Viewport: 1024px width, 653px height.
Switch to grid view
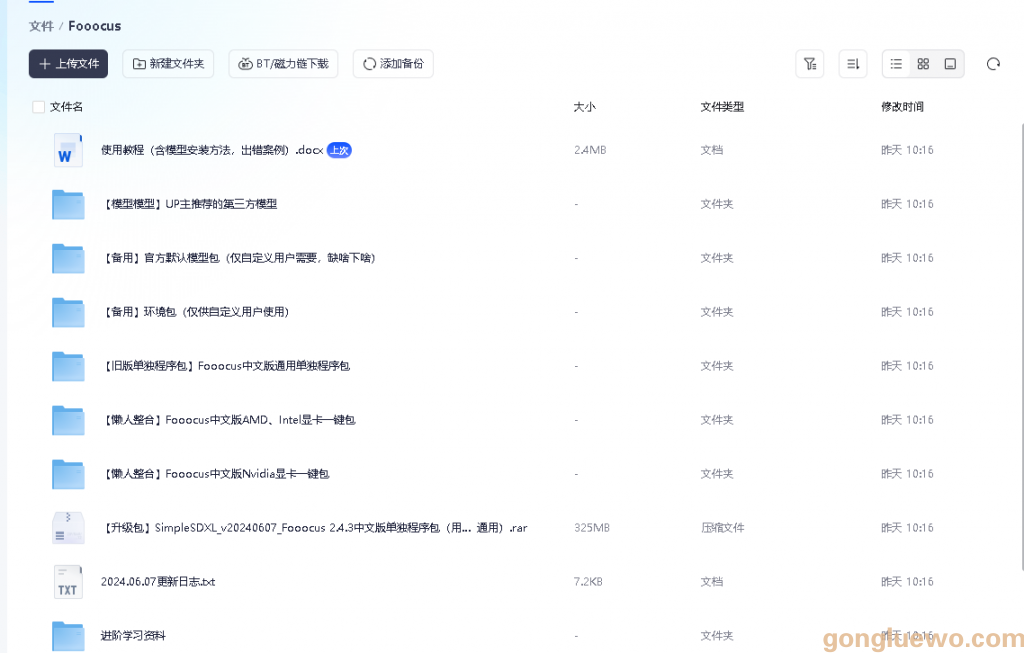pos(923,64)
